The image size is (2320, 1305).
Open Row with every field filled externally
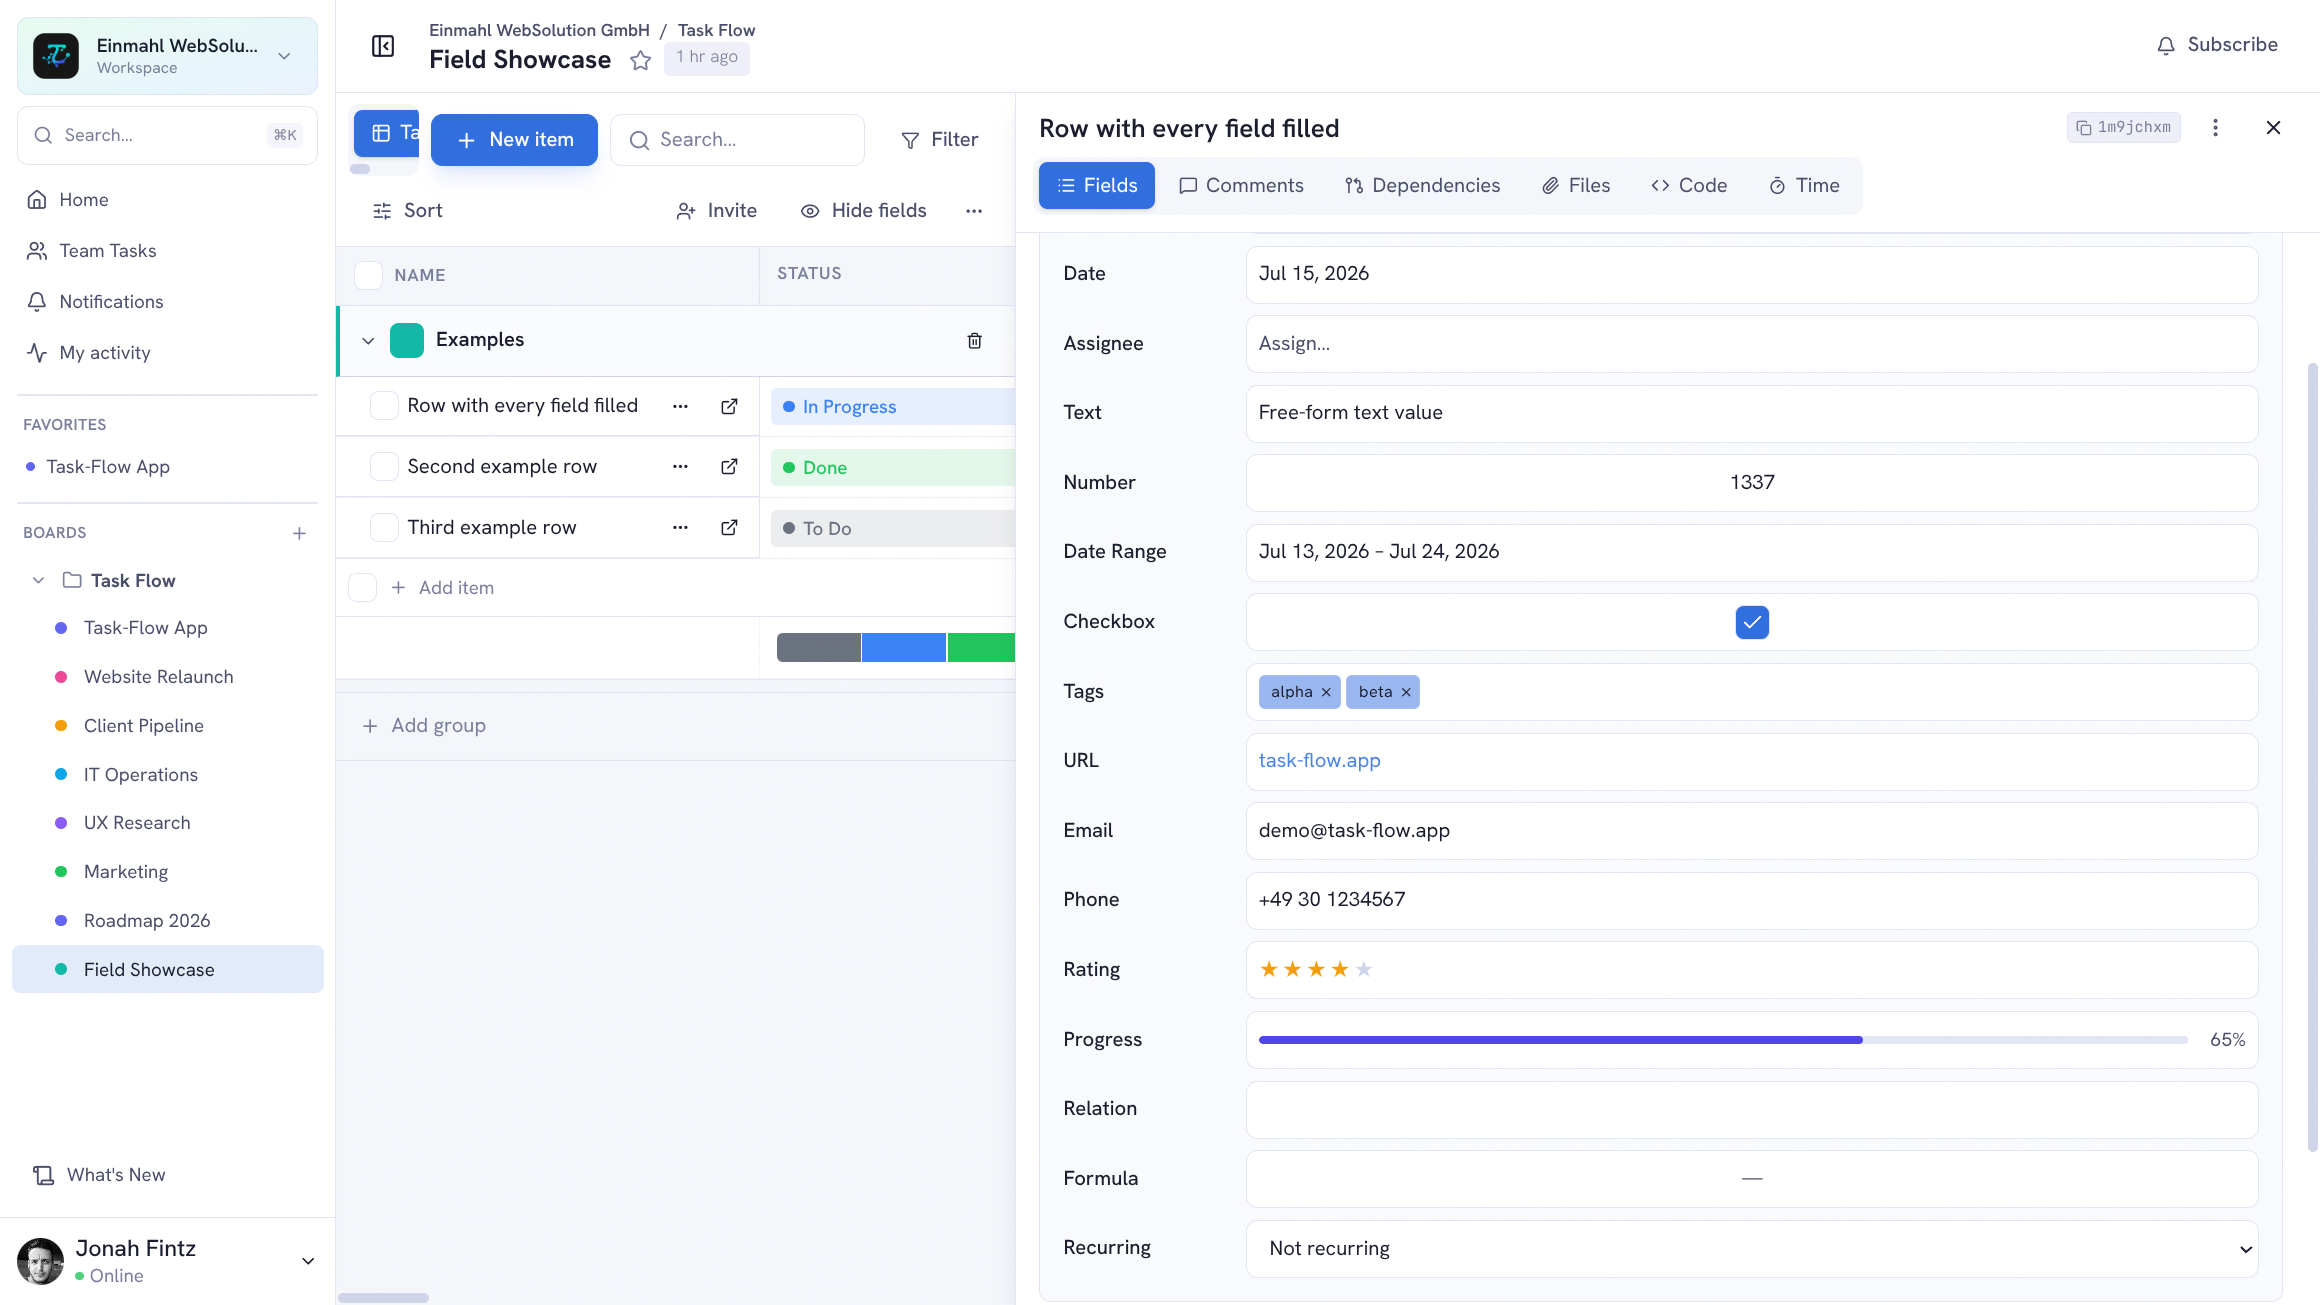point(729,406)
